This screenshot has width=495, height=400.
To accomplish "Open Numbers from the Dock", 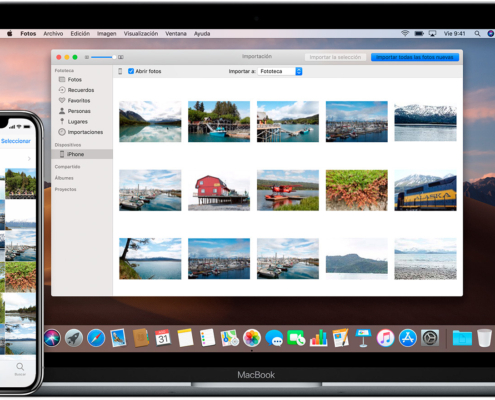I will pyautogui.click(x=318, y=338).
